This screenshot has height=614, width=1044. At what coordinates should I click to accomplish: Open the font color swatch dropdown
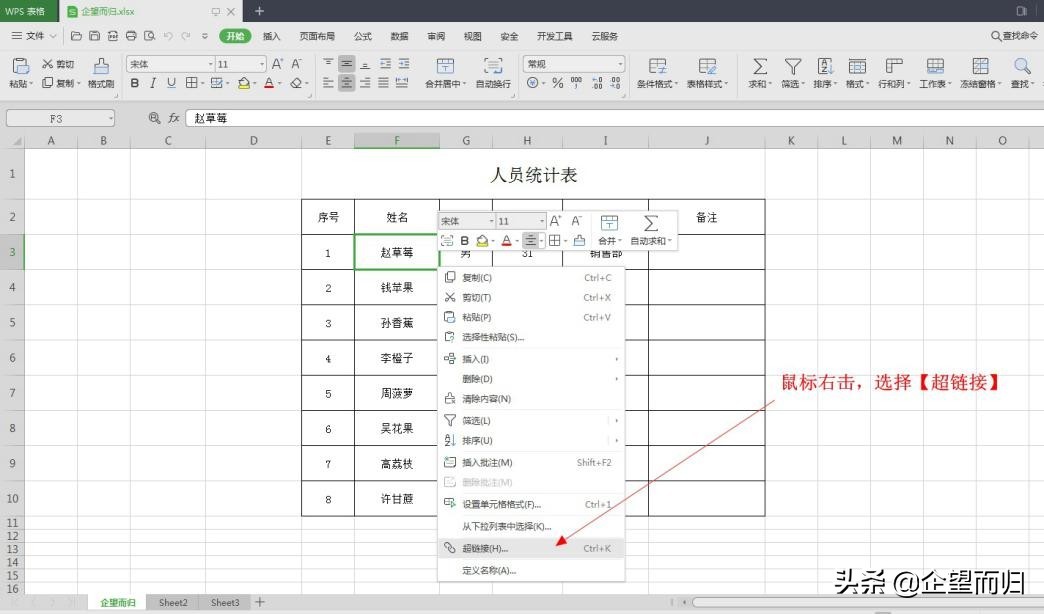tap(278, 83)
